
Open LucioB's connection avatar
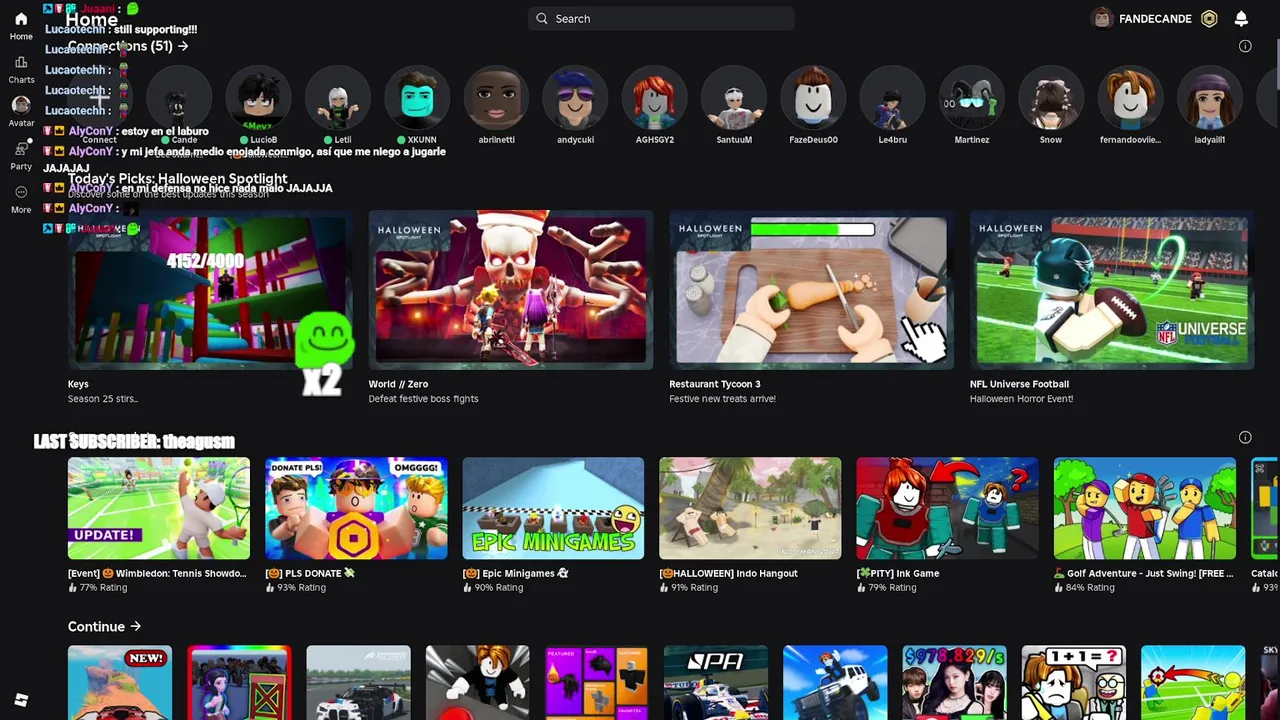(259, 98)
